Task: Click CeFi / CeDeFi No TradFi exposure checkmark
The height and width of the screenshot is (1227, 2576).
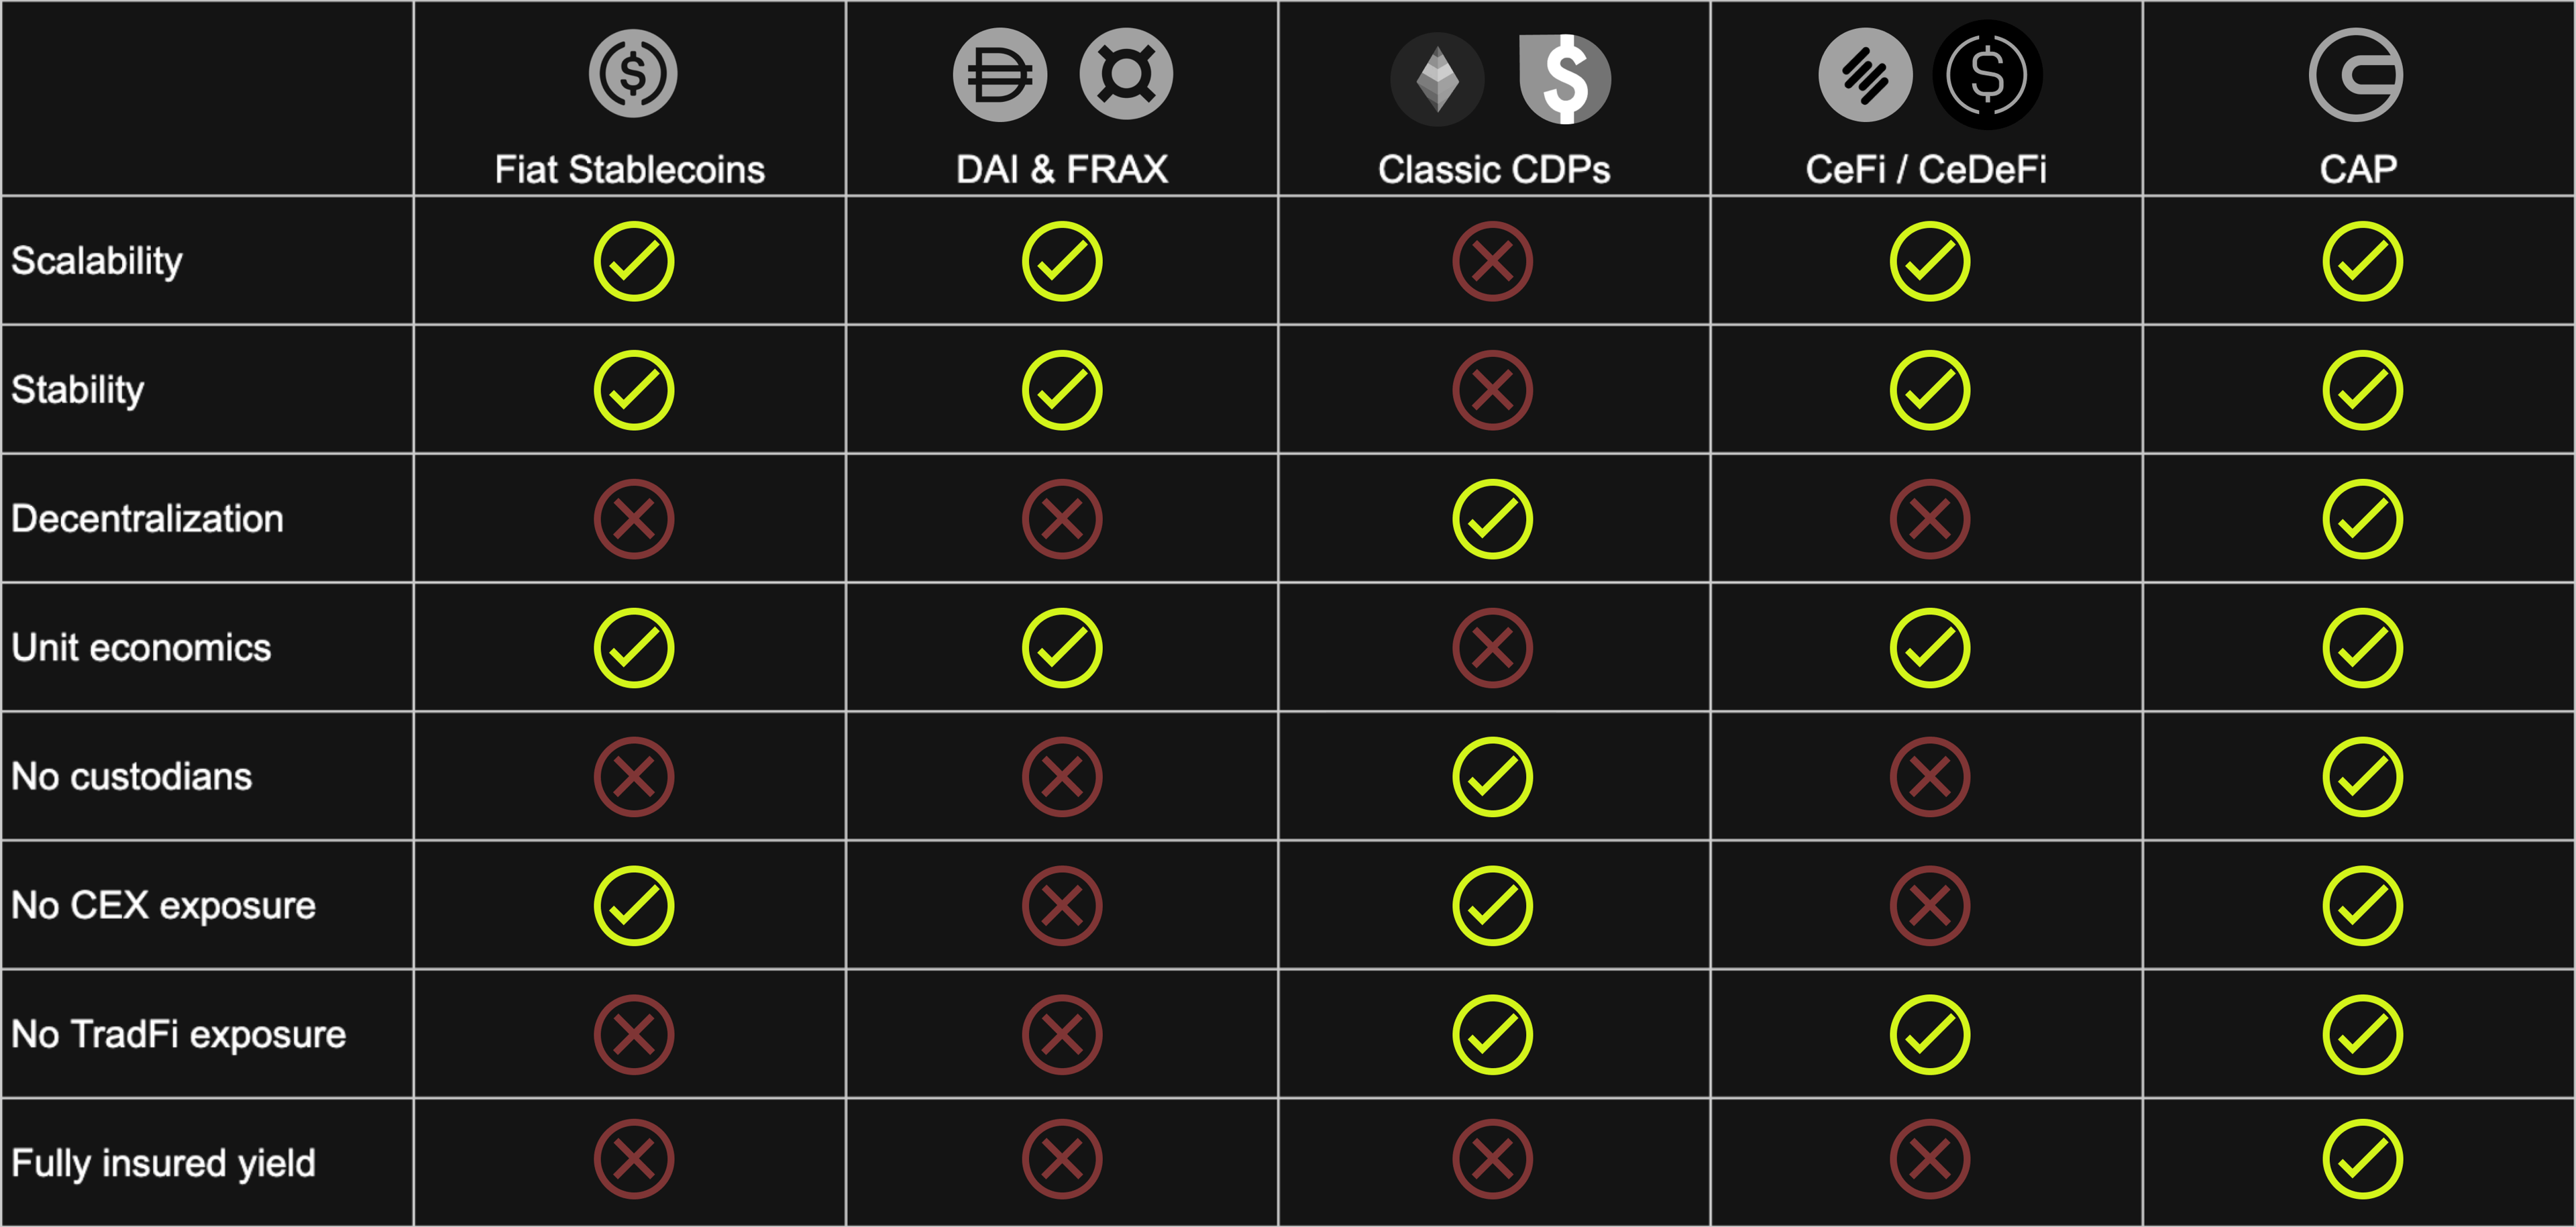Action: [1929, 1035]
